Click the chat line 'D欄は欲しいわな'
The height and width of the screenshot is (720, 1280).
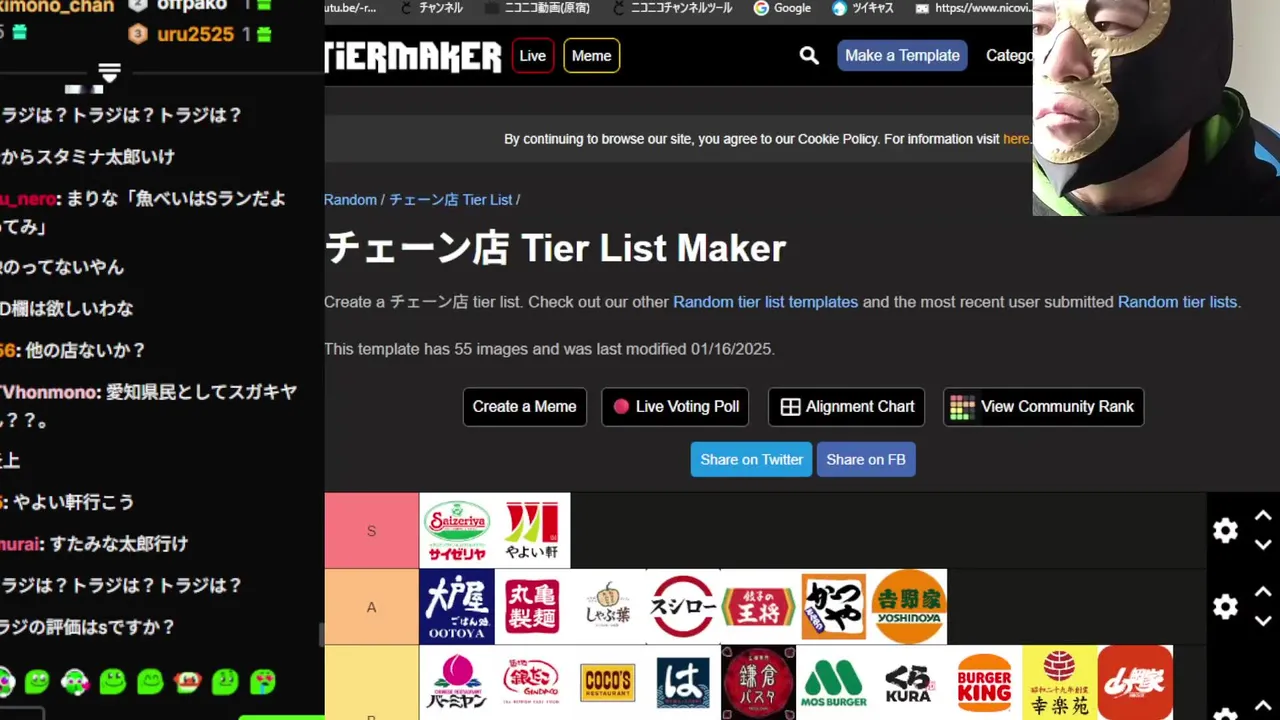[67, 309]
